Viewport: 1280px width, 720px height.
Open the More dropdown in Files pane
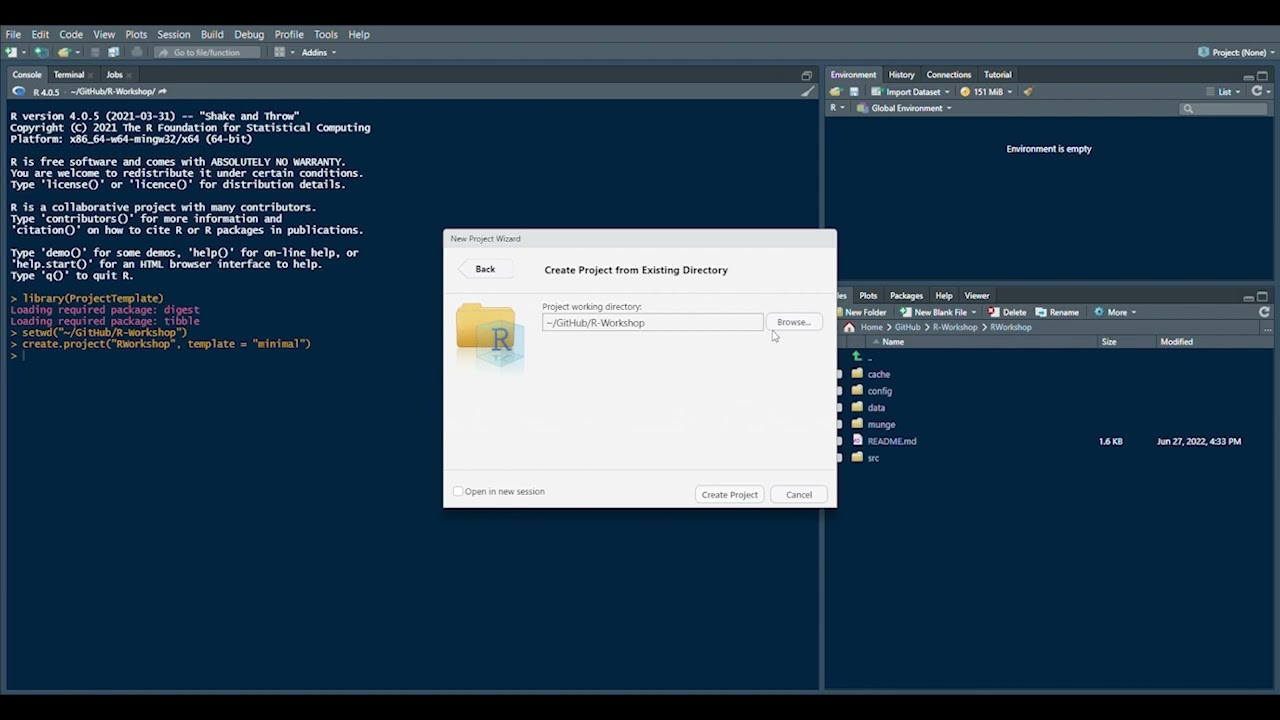click(x=1116, y=312)
